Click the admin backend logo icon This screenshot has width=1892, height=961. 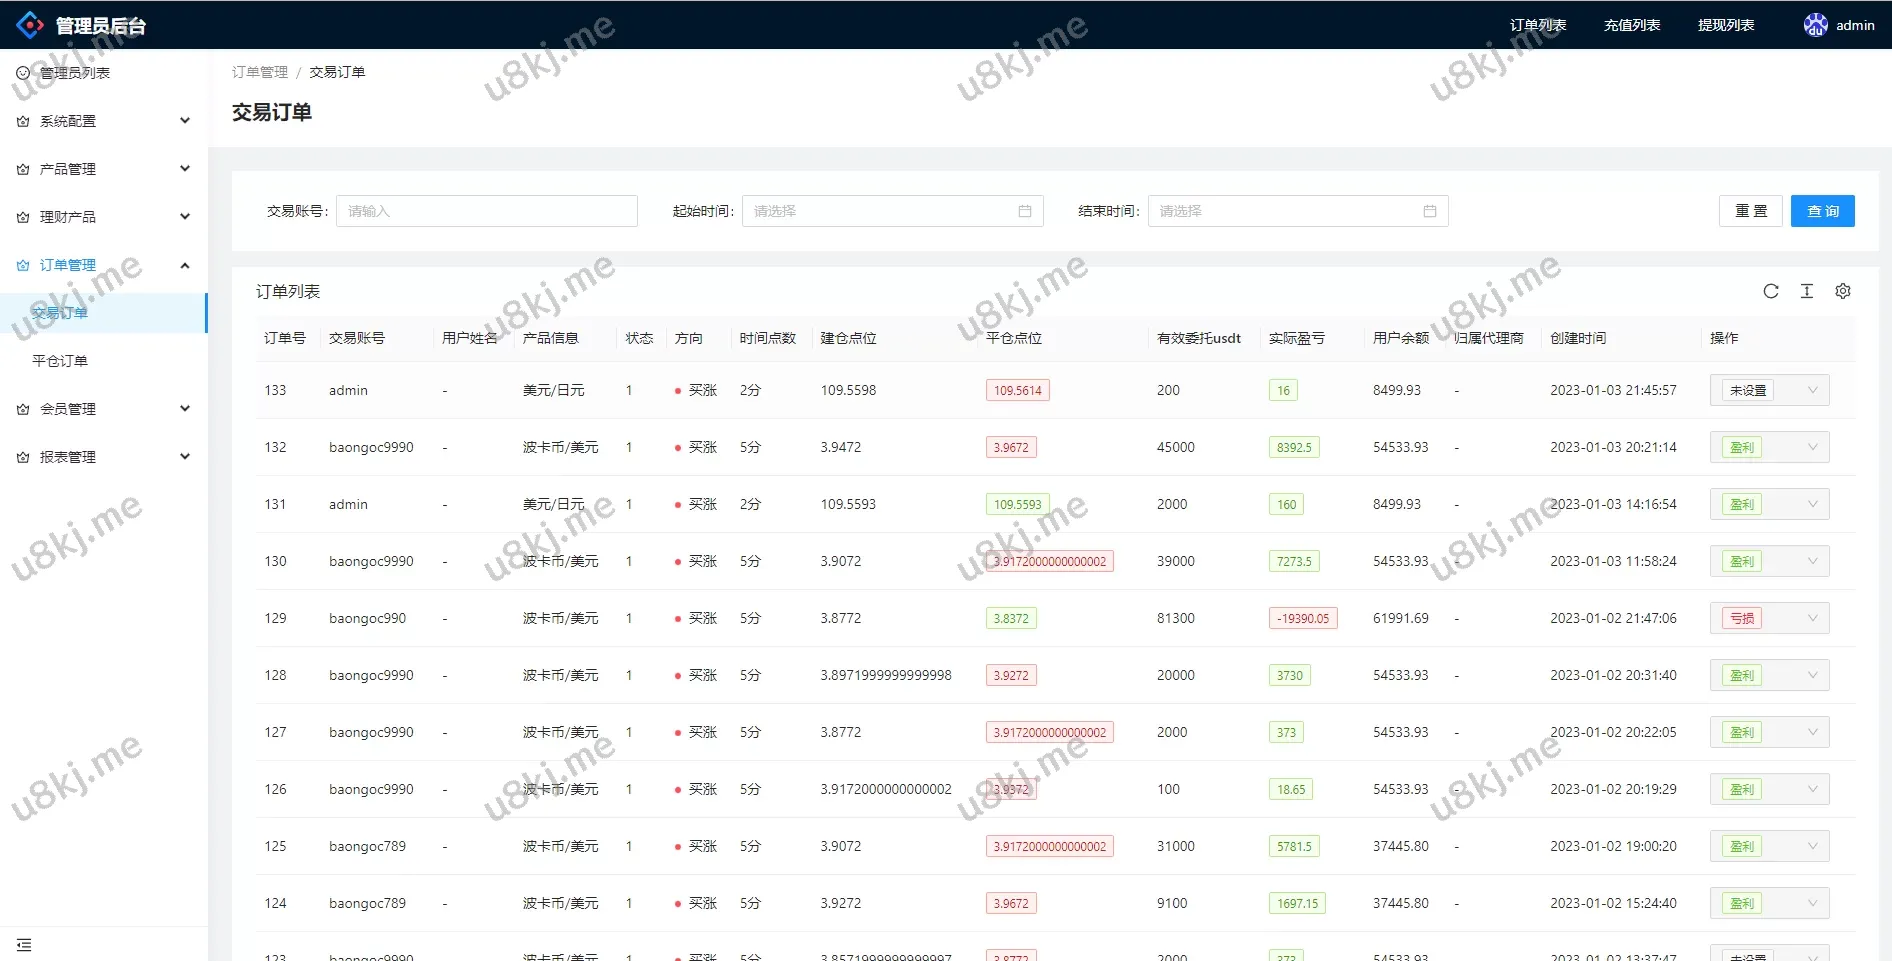(30, 25)
